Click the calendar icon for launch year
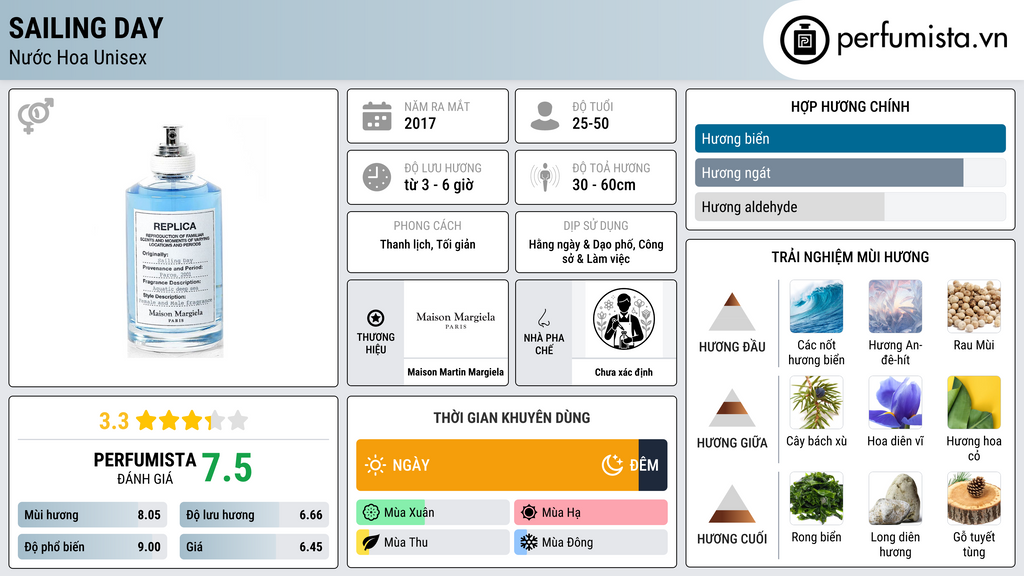Image resolution: width=1024 pixels, height=576 pixels. pyautogui.click(x=377, y=116)
